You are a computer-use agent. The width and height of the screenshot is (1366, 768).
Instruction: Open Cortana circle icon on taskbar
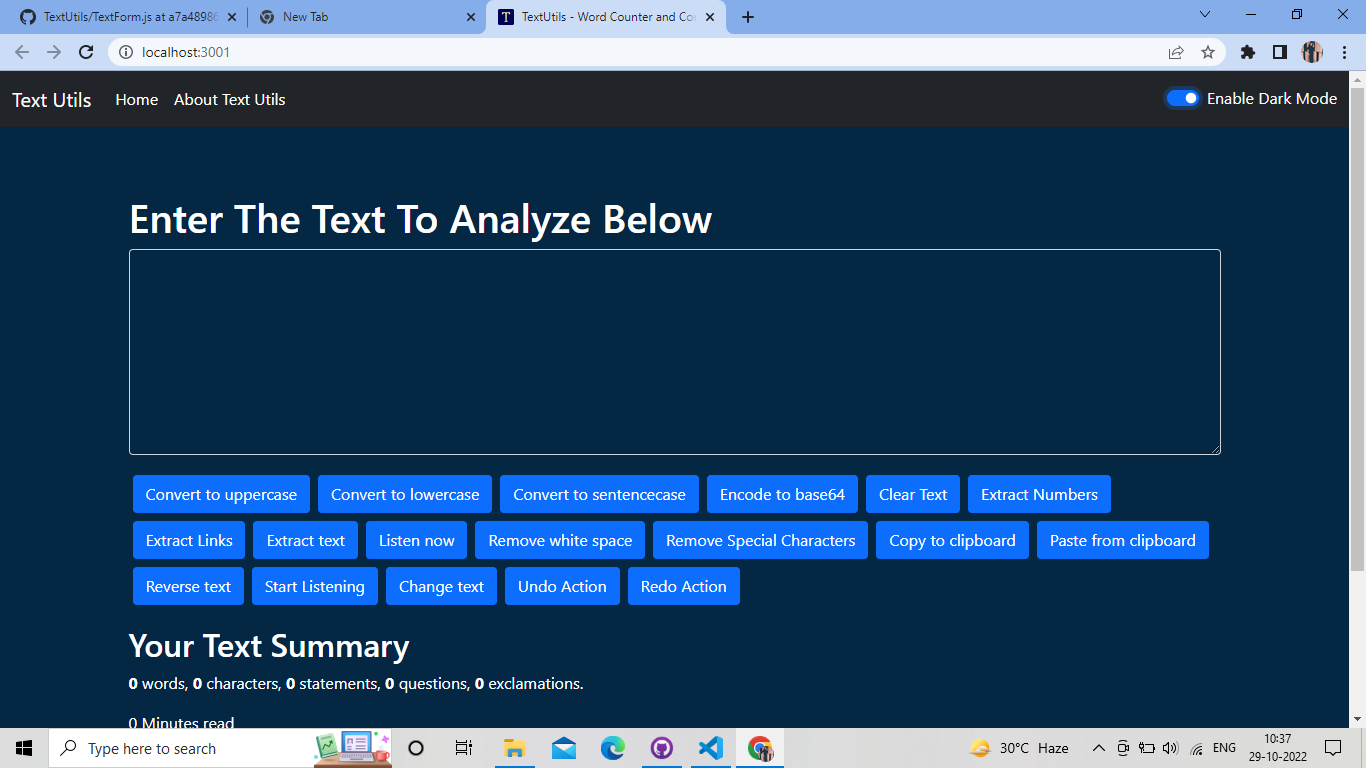point(416,748)
